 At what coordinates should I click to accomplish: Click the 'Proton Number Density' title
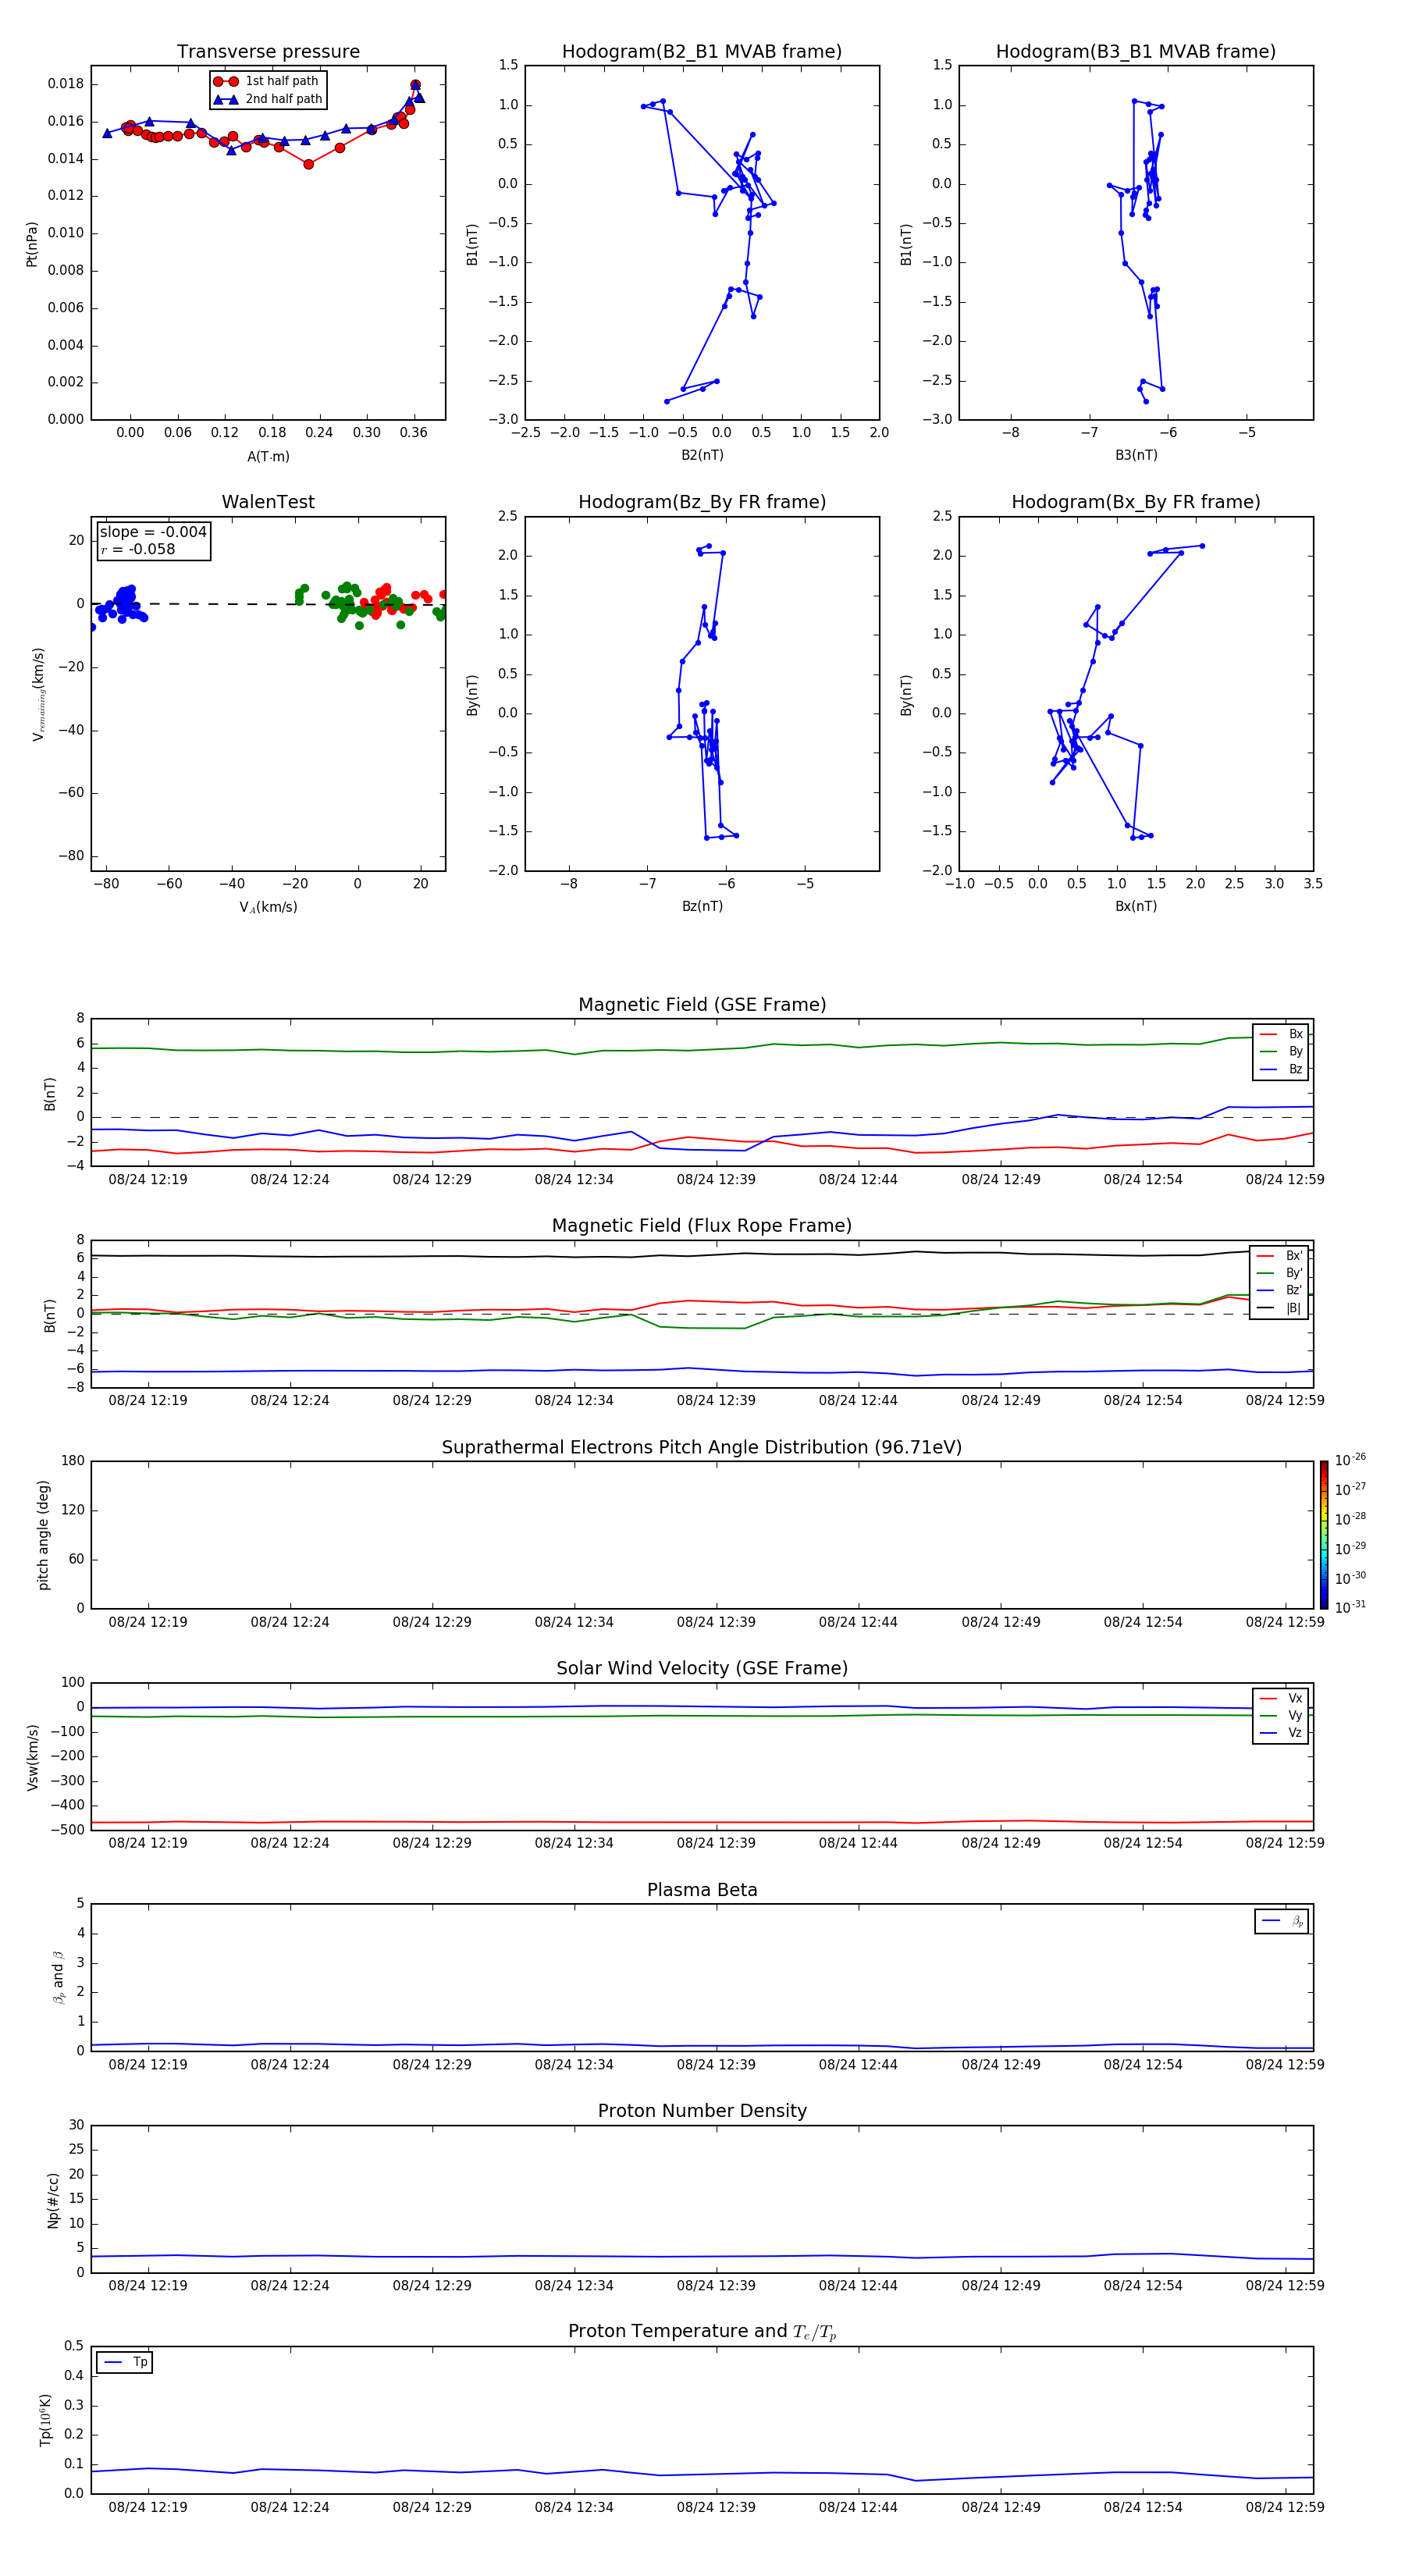[x=702, y=2111]
